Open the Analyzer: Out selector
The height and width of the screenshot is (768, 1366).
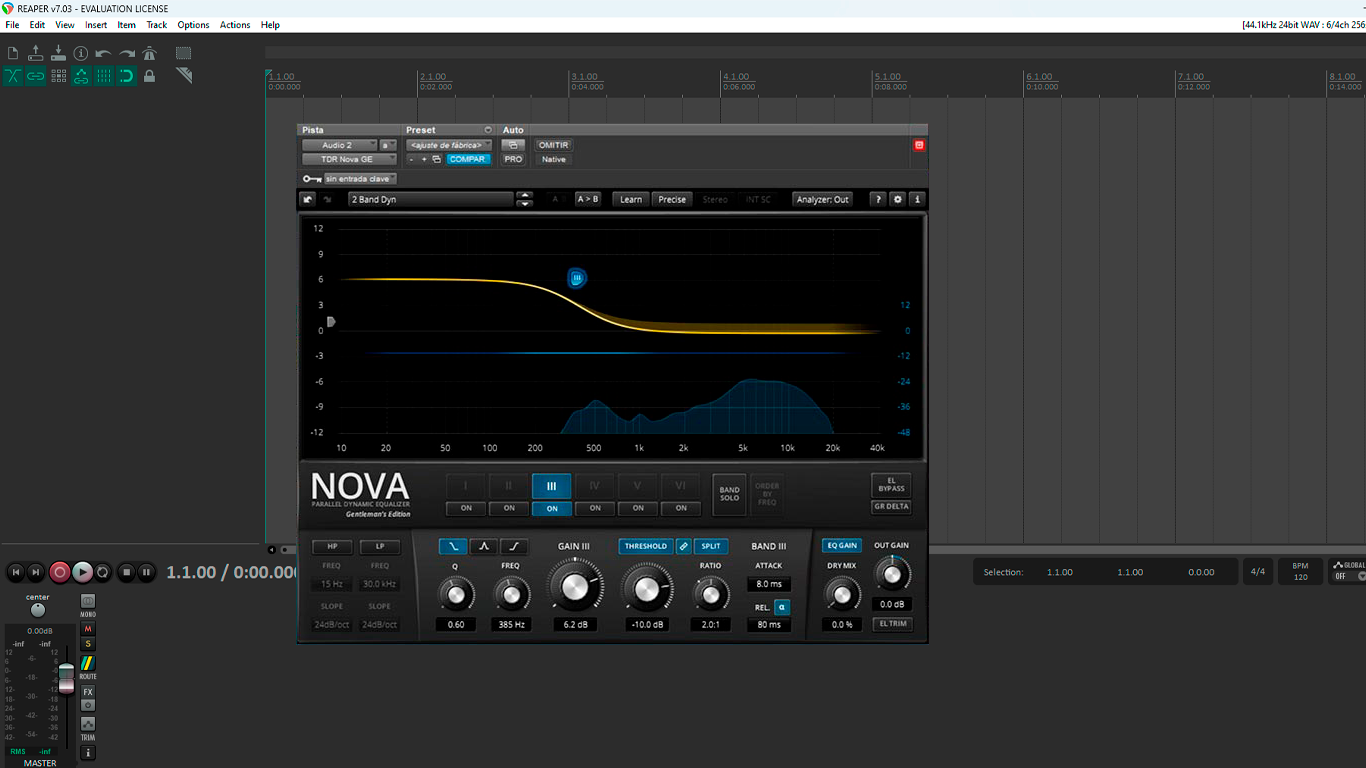coord(823,199)
